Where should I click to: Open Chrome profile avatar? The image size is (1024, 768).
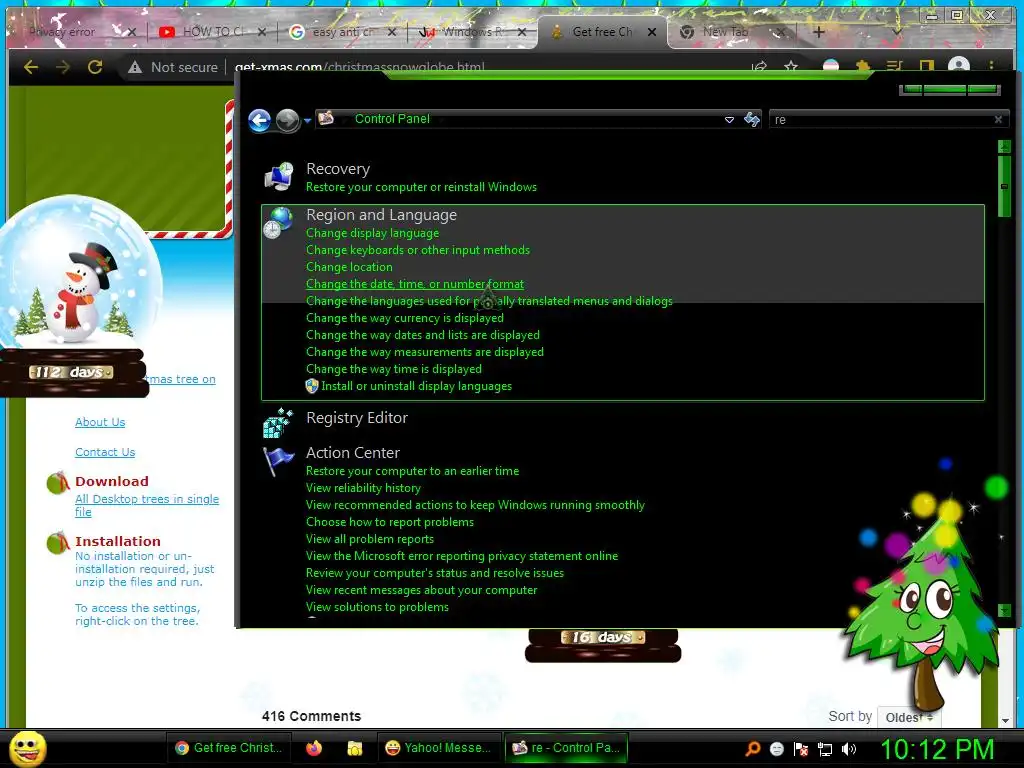[x=958, y=65]
